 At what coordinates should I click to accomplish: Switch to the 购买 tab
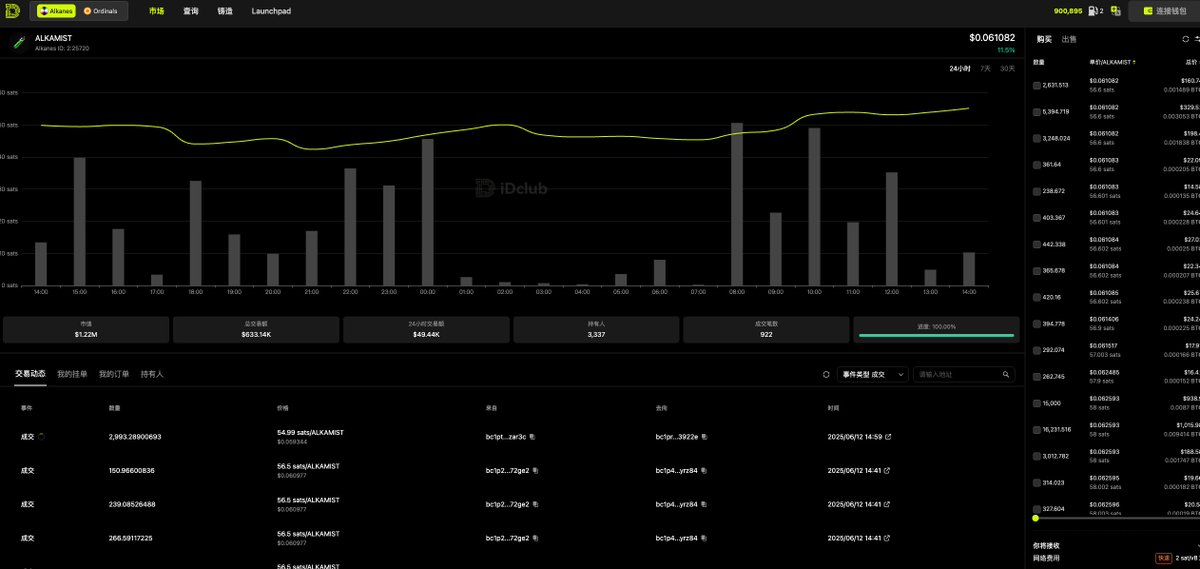[1044, 39]
